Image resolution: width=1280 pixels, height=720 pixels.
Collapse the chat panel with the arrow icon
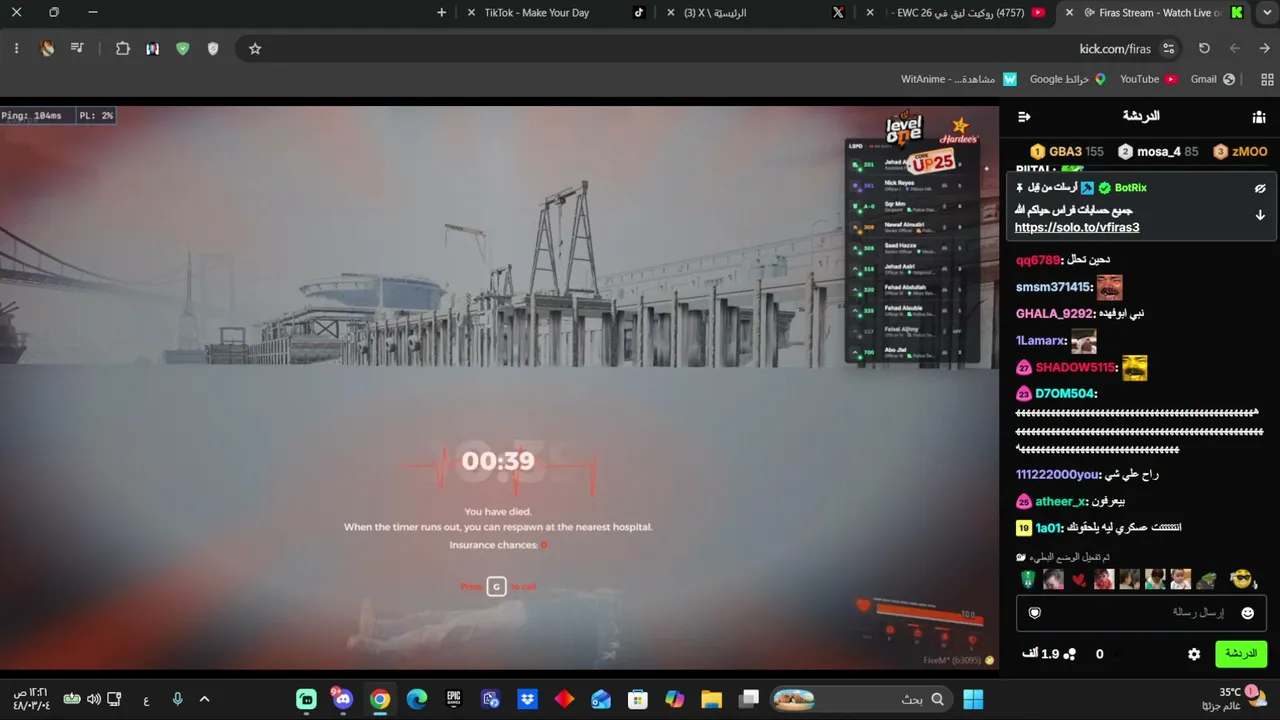[x=1024, y=117]
